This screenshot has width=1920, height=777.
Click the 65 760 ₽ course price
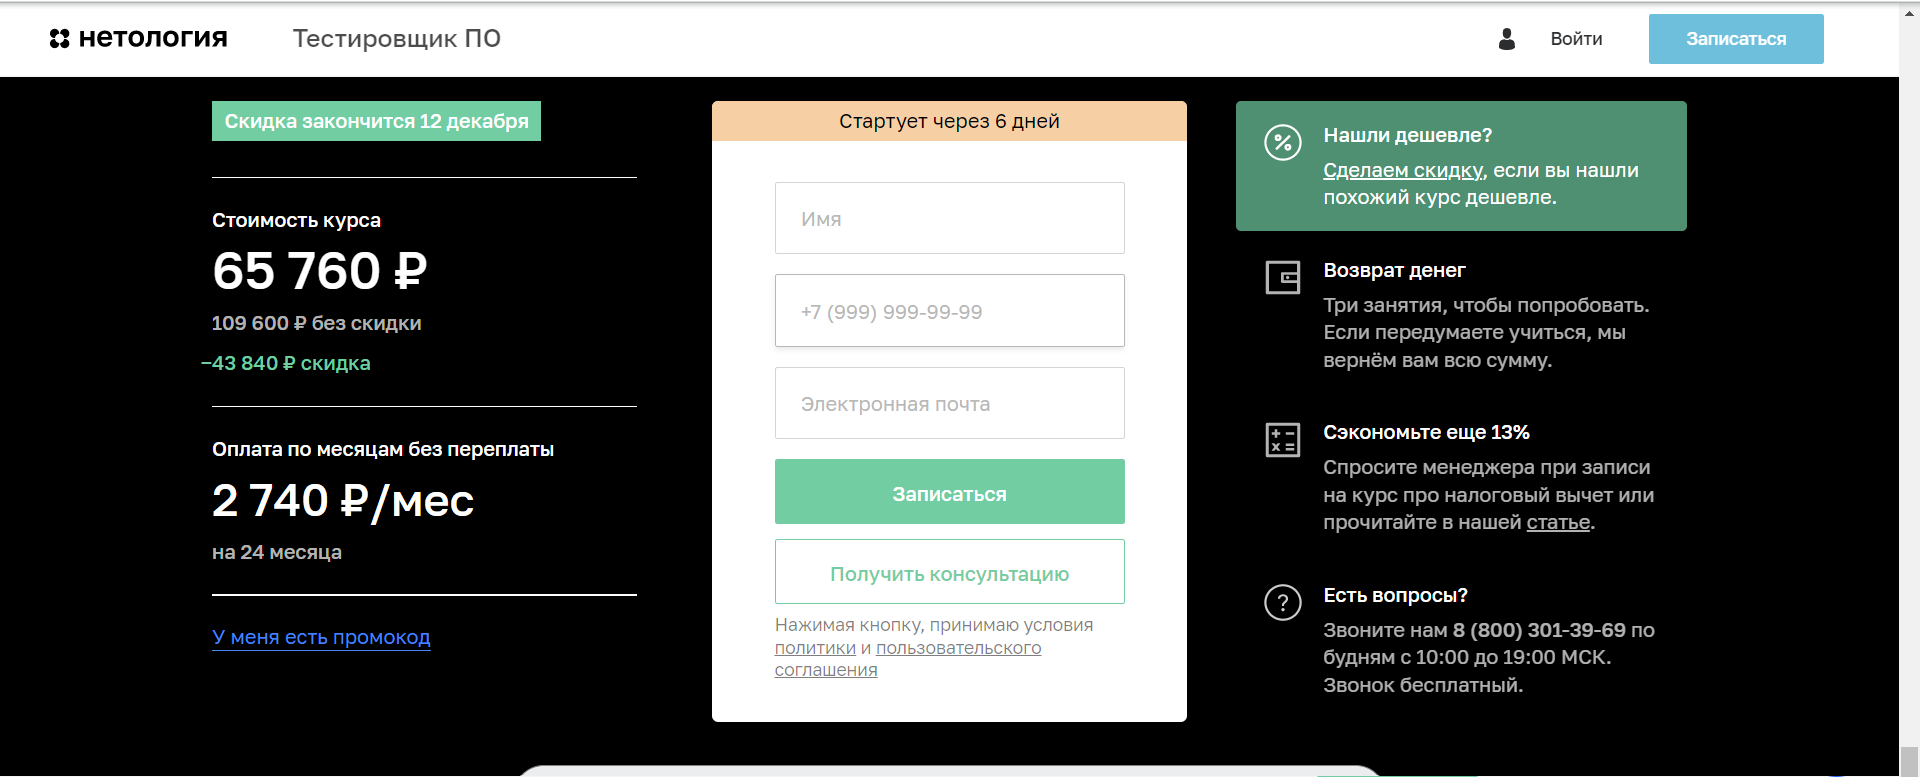coord(320,271)
